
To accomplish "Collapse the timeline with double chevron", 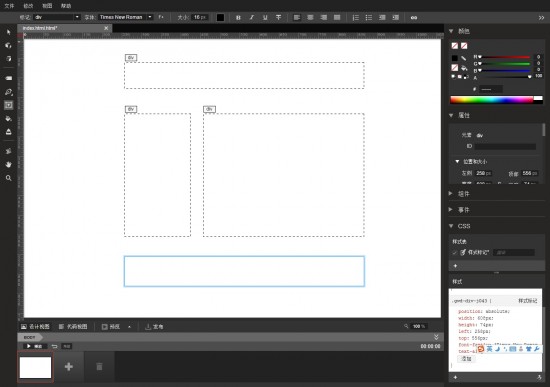I will (436, 337).
